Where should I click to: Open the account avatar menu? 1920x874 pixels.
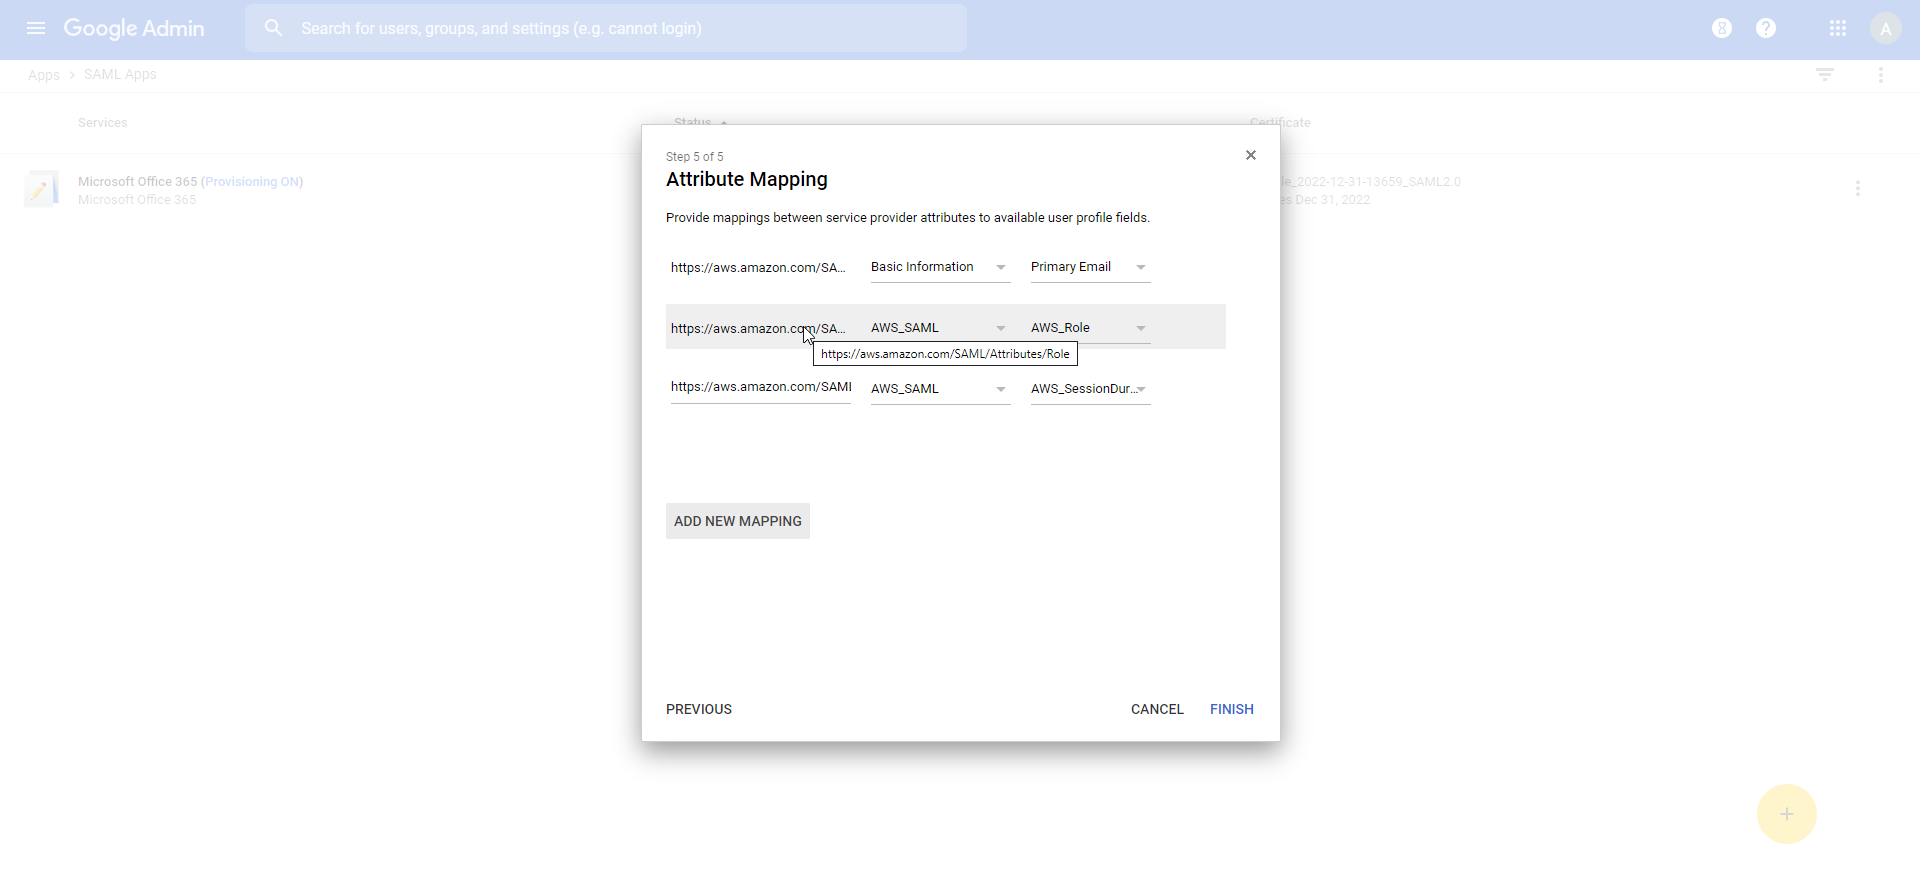pyautogui.click(x=1886, y=28)
